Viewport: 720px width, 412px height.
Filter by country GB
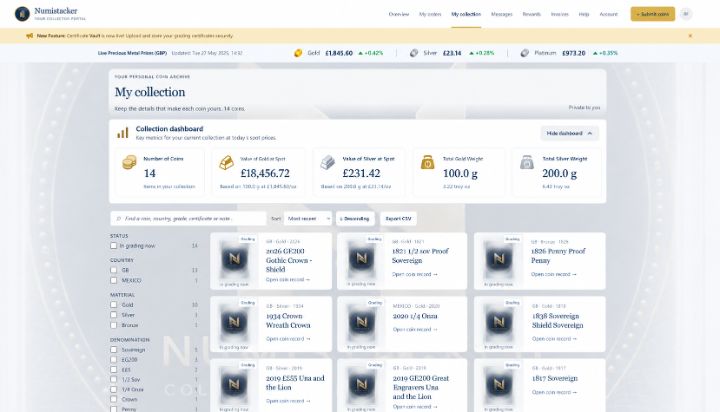[113, 270]
